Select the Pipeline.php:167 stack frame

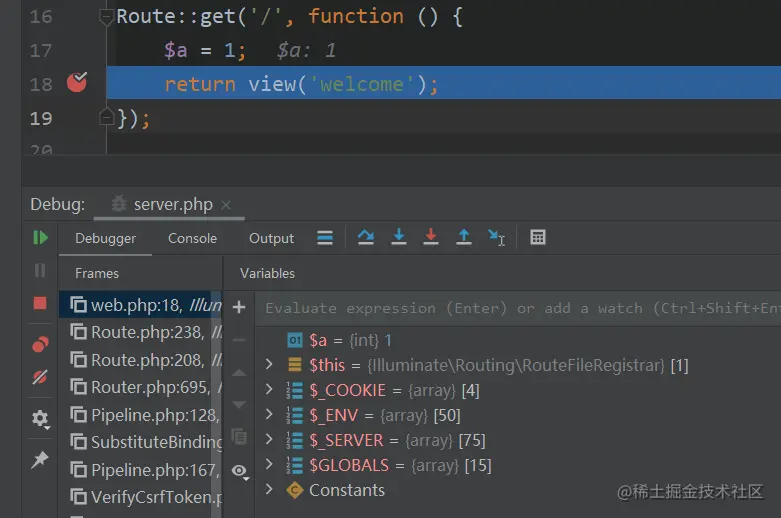pyautogui.click(x=140, y=470)
